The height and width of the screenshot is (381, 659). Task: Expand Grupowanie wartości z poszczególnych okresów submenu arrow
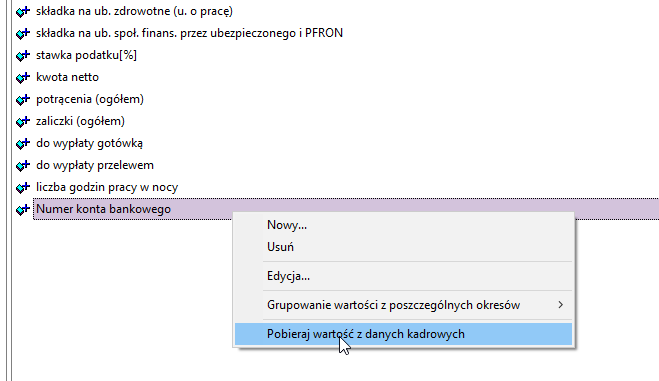(x=561, y=305)
